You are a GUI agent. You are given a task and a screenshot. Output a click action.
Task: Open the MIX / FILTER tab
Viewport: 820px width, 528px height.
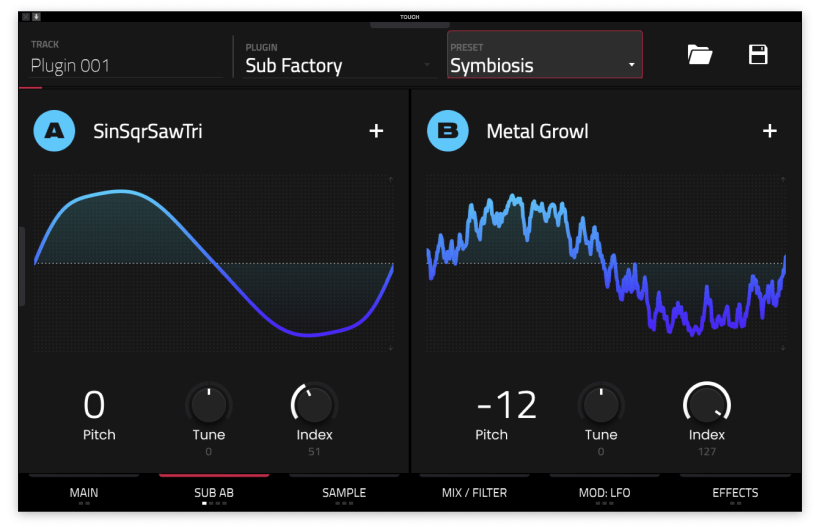475,493
